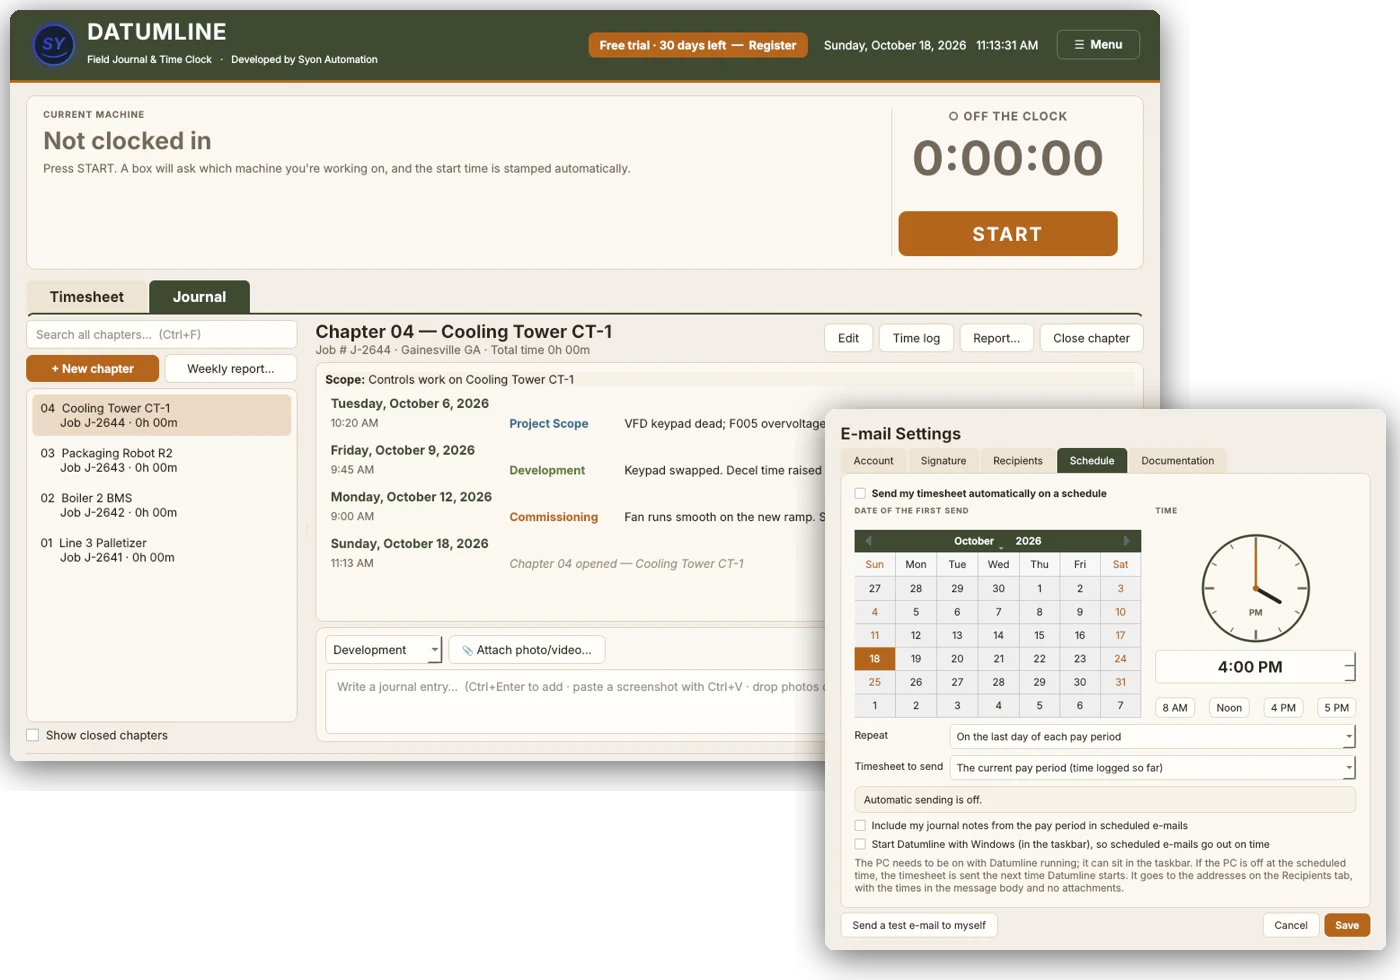Viewport: 1400px width, 980px height.
Task: Toggle Show closed chapters checkbox
Action: tap(33, 735)
